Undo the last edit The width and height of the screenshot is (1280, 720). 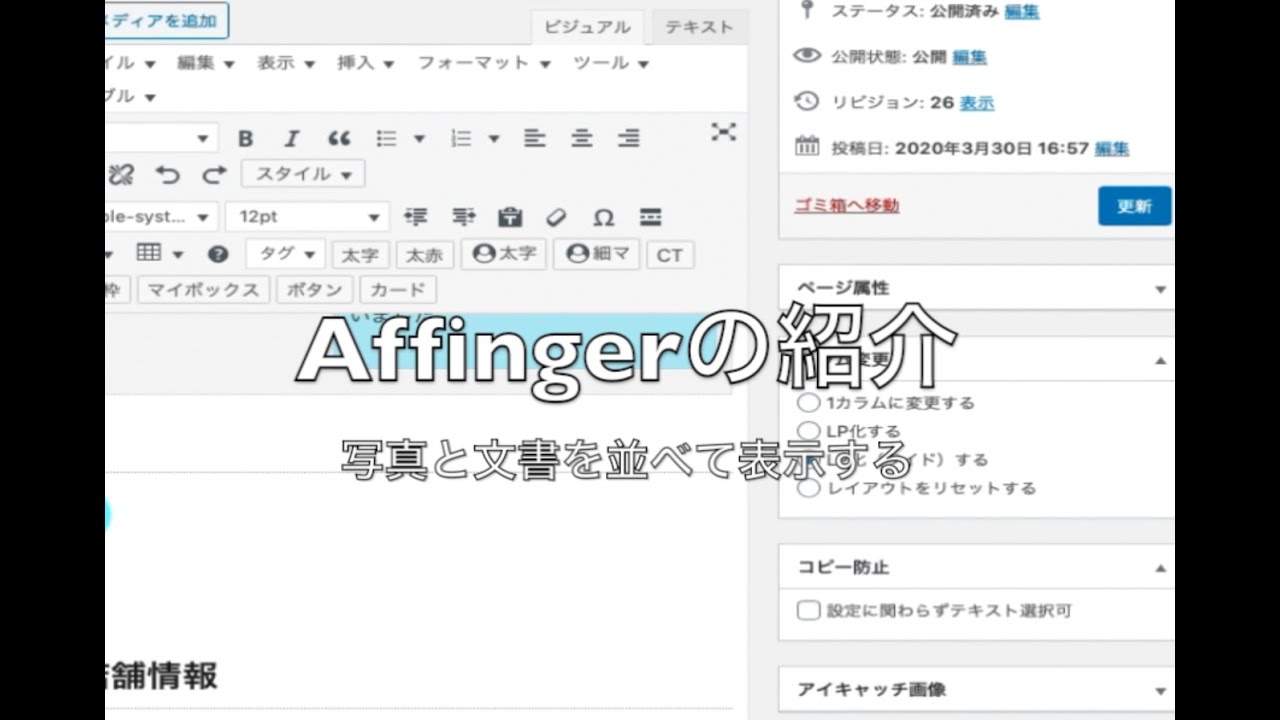coord(167,175)
